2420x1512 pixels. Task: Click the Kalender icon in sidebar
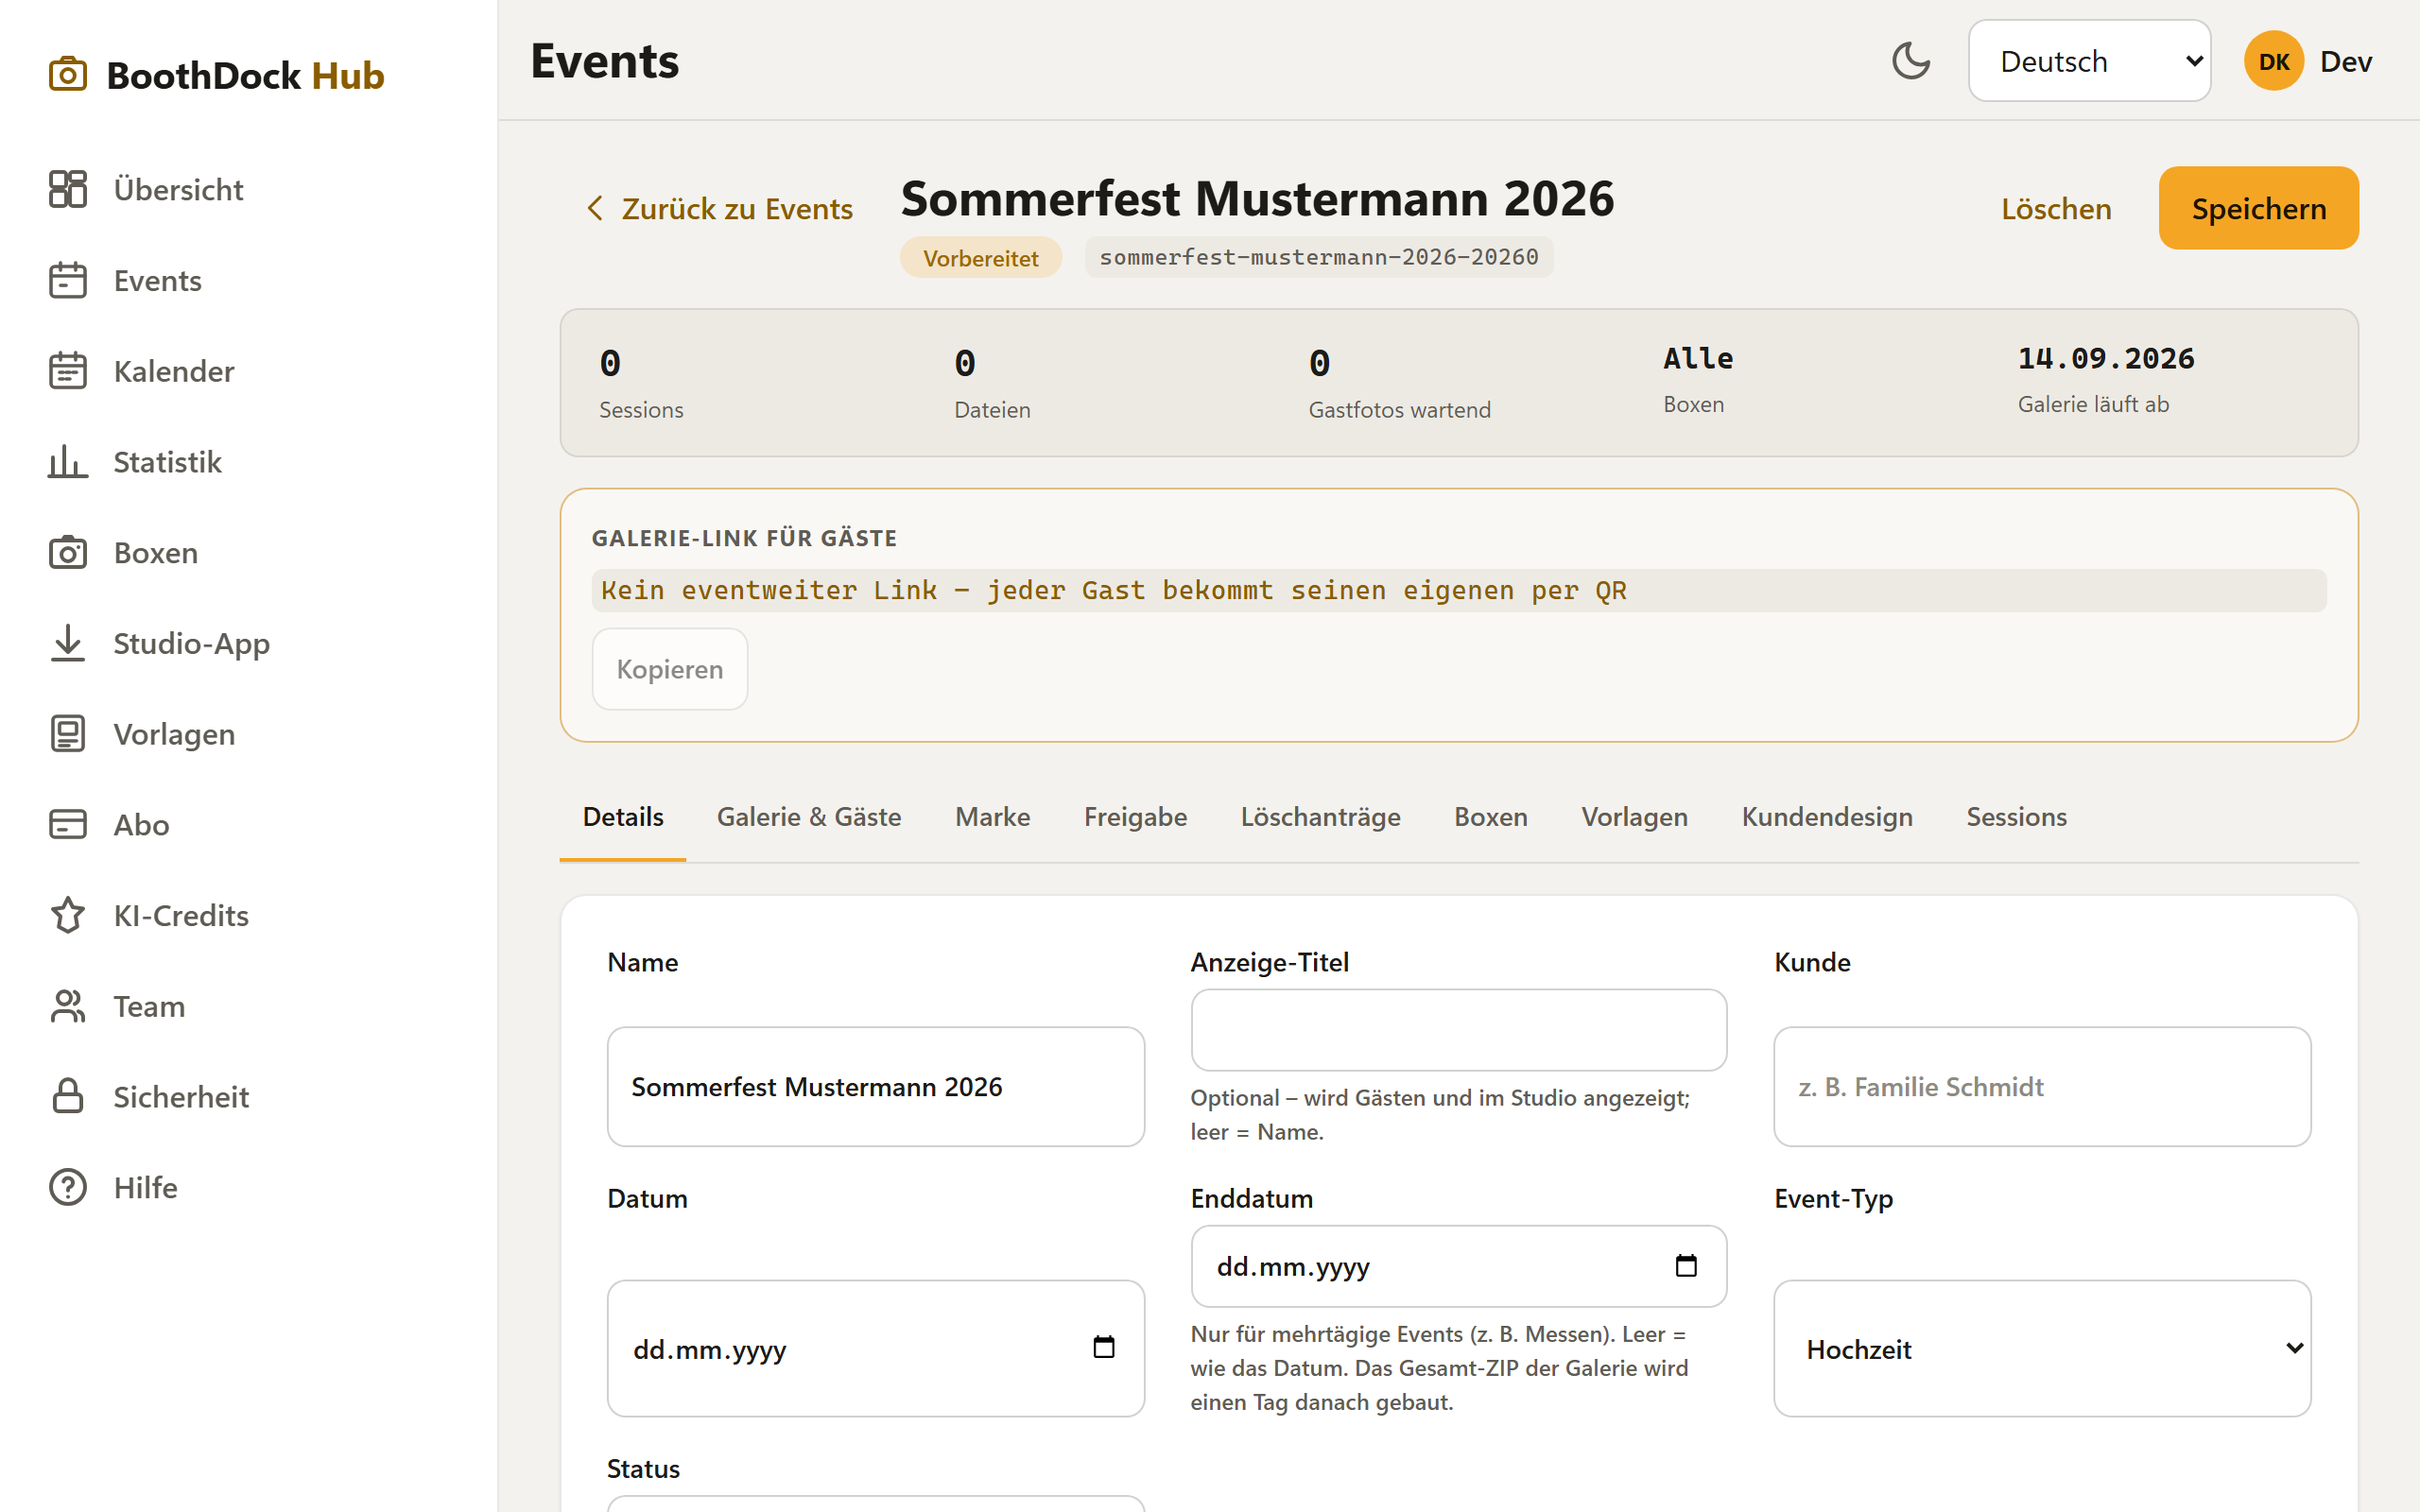tap(68, 371)
